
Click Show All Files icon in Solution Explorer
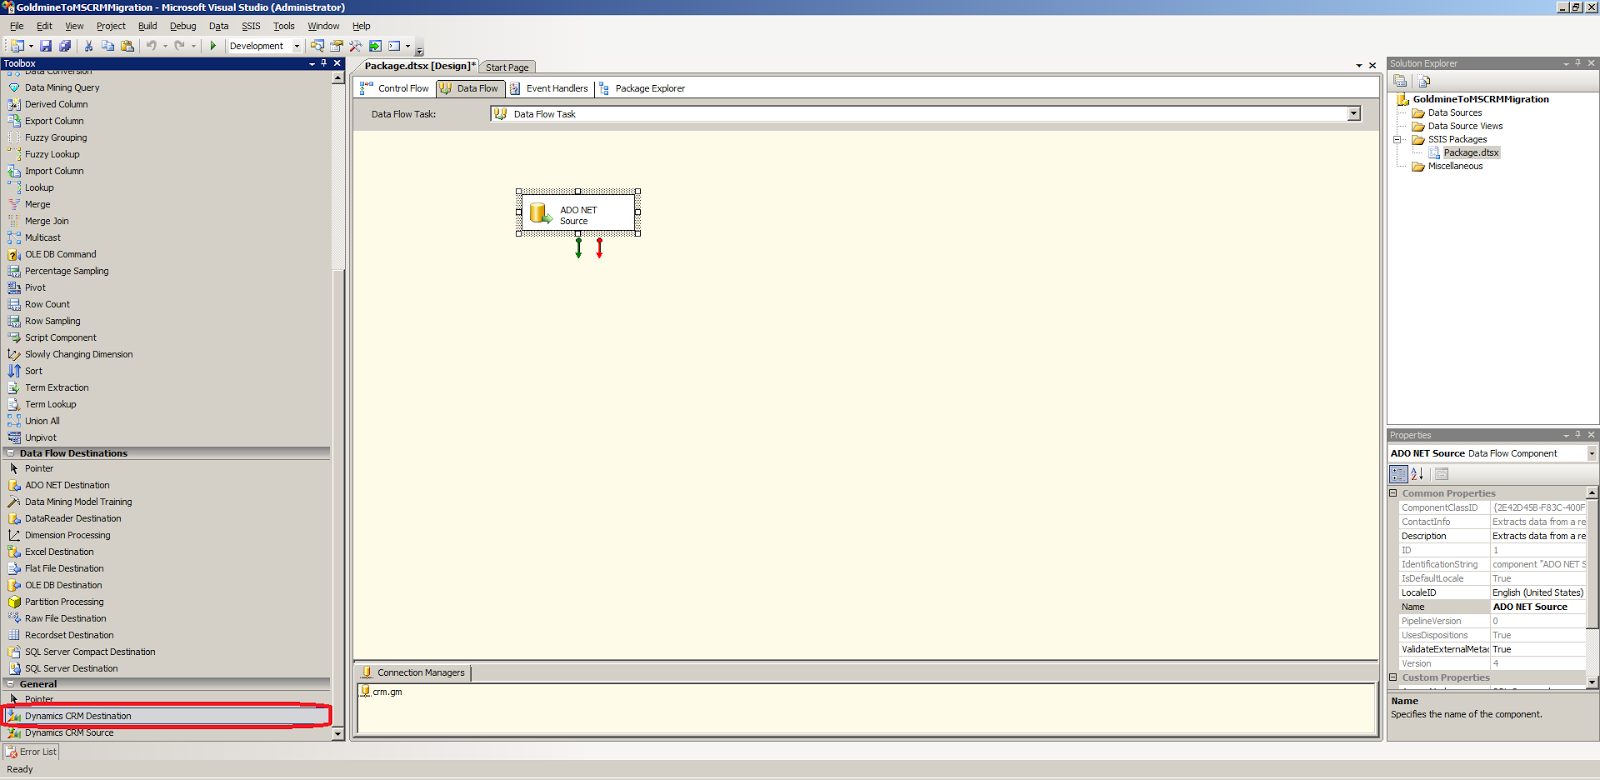point(1424,81)
